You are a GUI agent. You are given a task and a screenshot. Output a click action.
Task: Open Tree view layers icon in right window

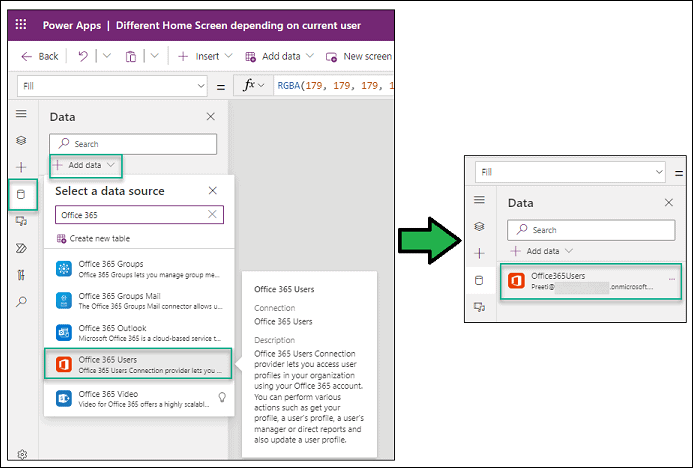(480, 227)
